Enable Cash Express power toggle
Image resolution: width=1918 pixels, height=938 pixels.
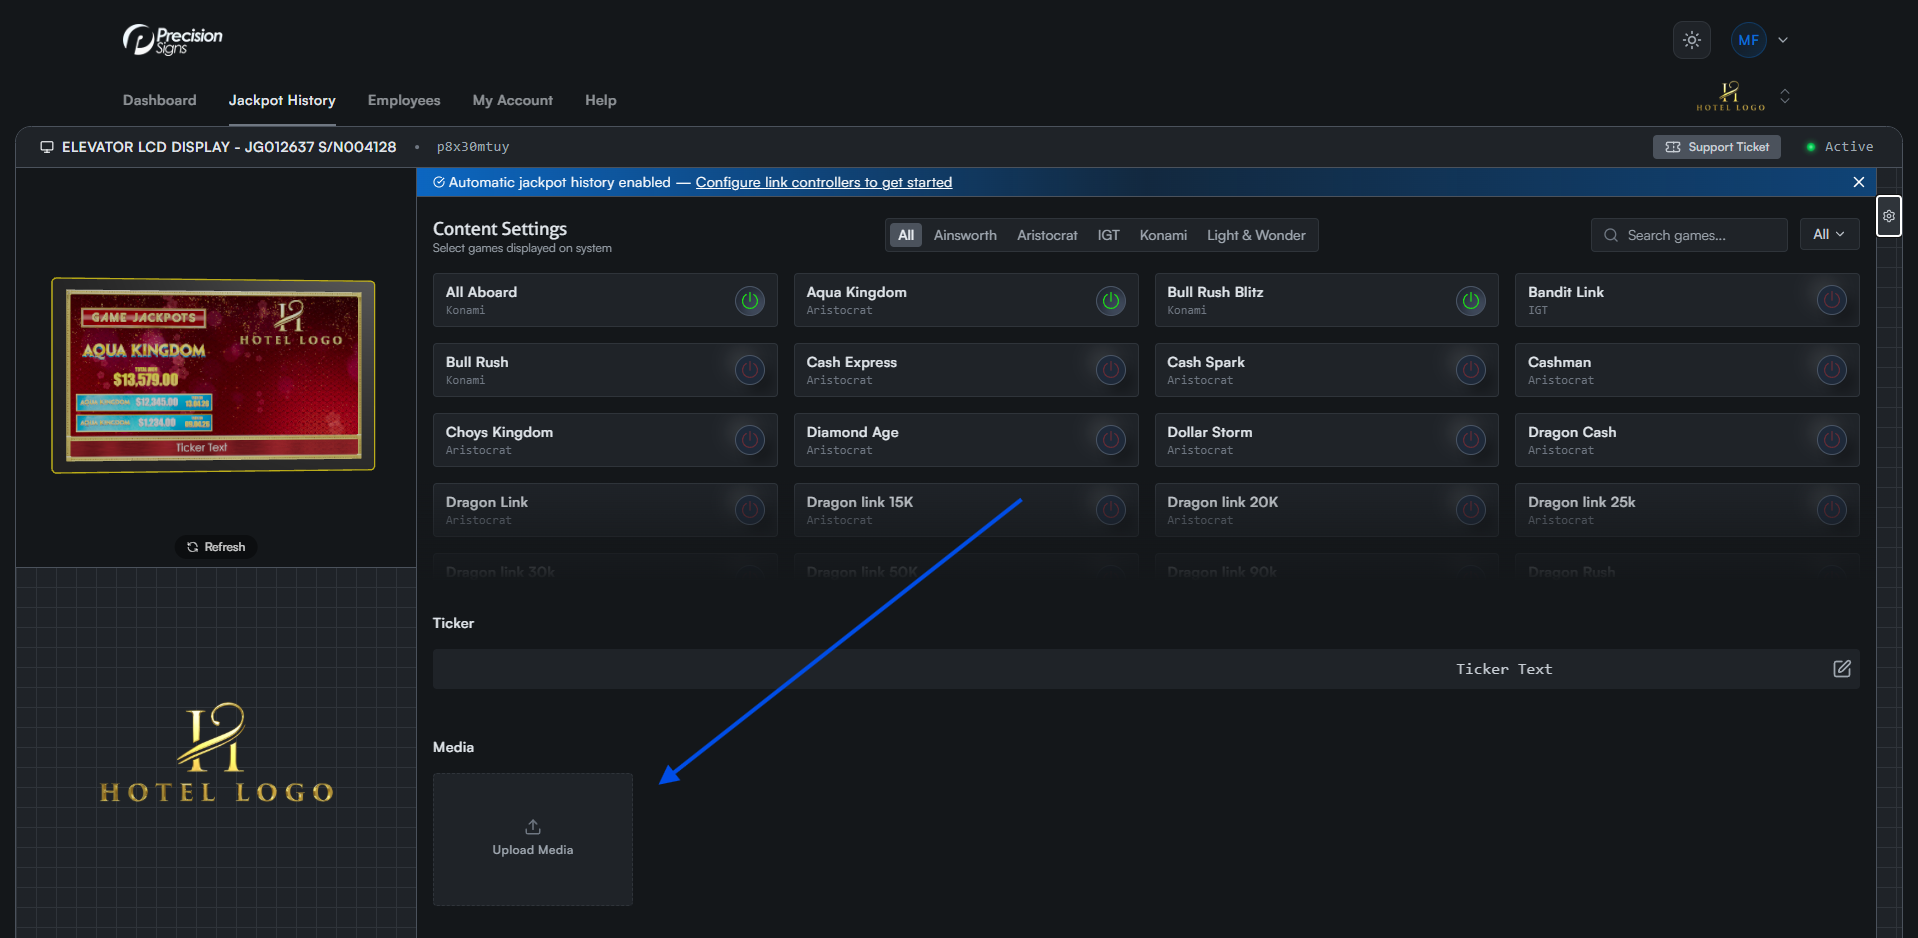(x=1110, y=370)
